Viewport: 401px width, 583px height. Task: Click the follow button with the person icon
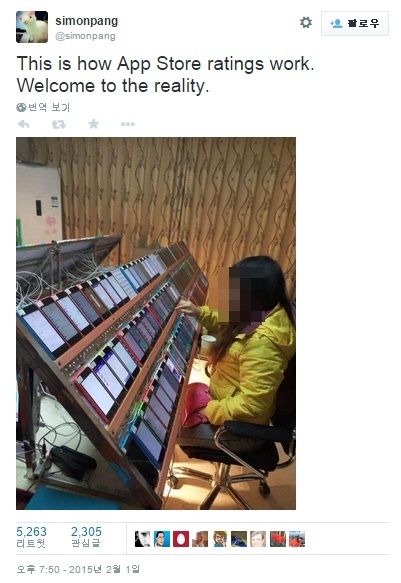coord(355,23)
